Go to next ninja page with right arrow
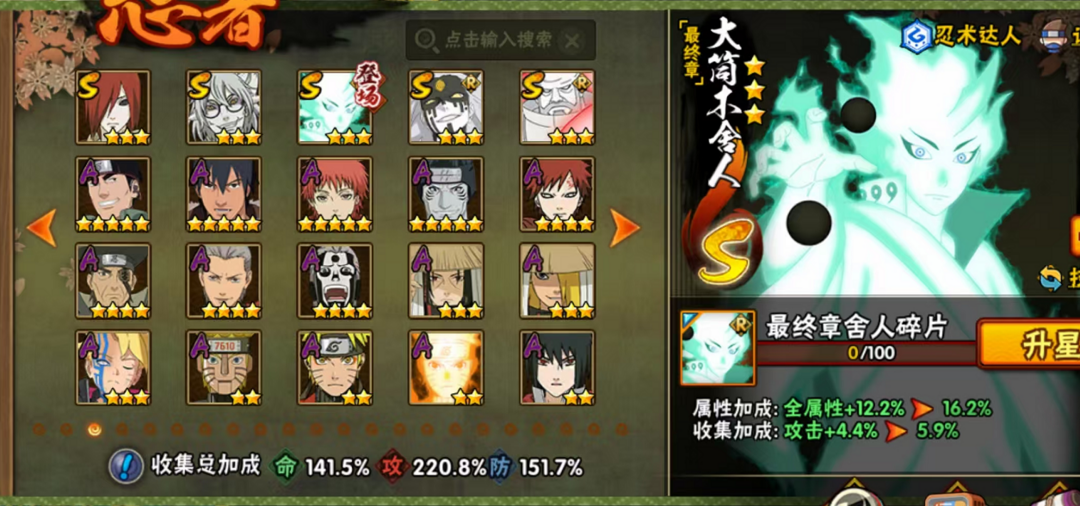This screenshot has width=1080, height=506. point(625,227)
